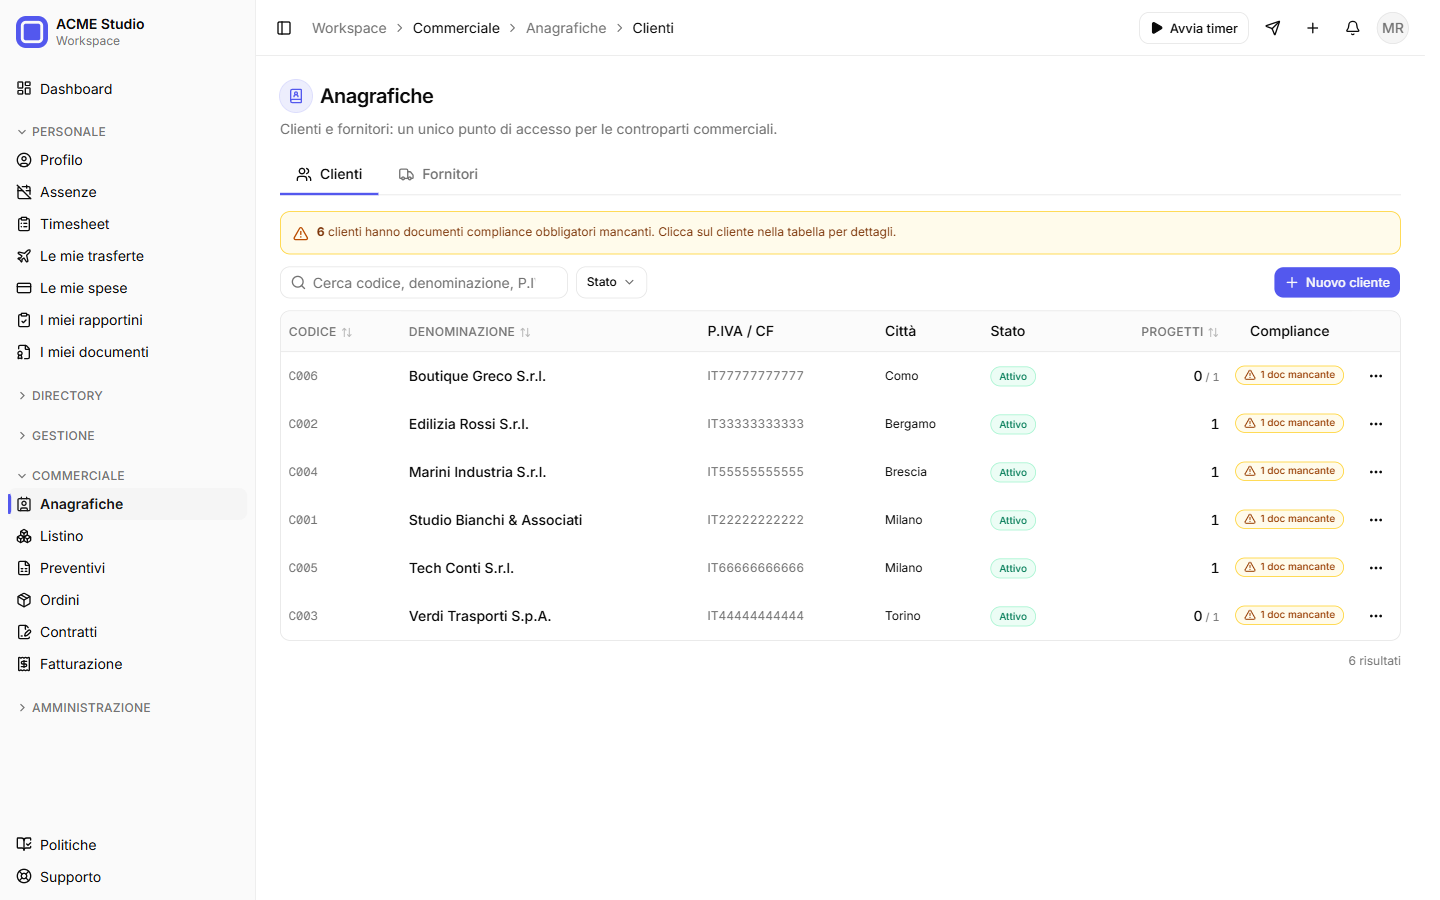Open the notifications bell

(1352, 28)
